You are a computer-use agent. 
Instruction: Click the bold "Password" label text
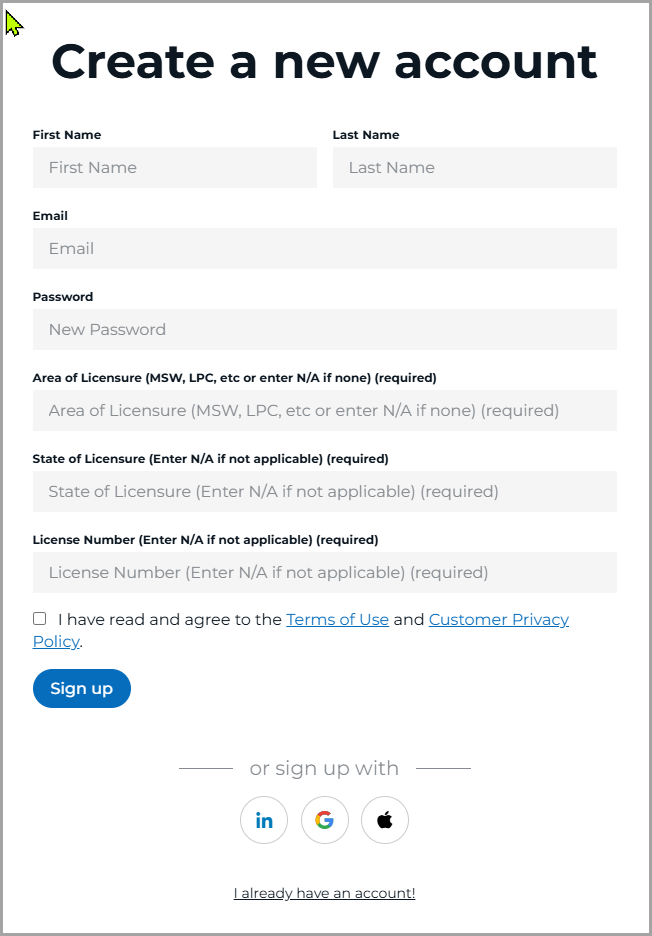(x=63, y=297)
